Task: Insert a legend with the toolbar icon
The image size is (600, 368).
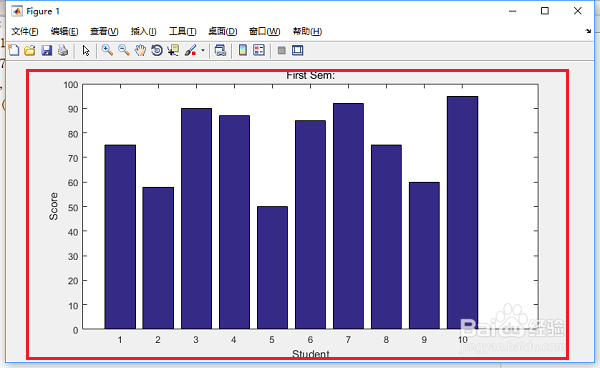Action: 259,50
